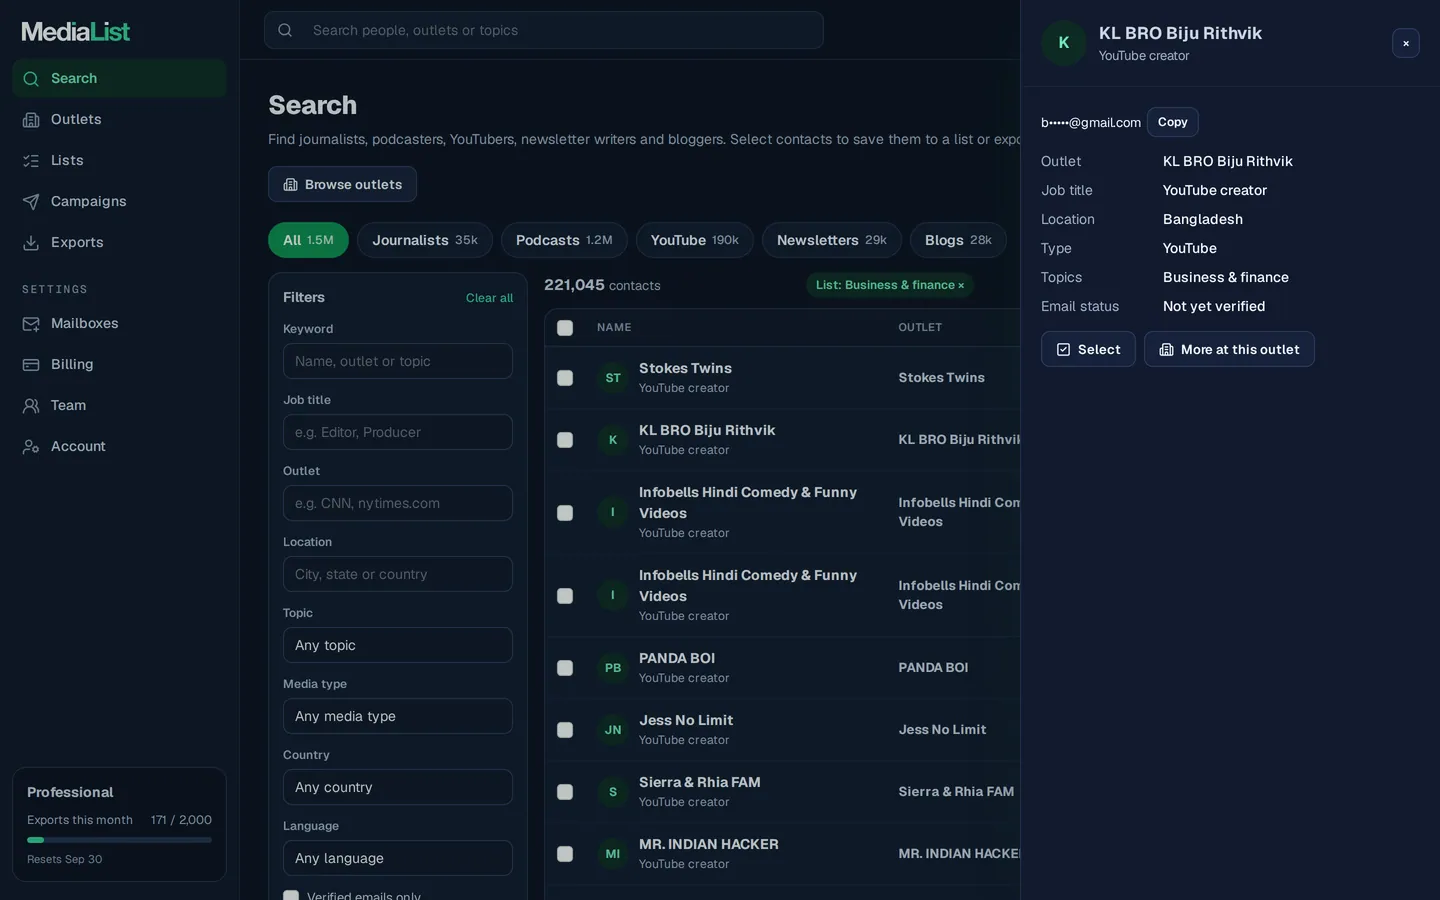This screenshot has height=900, width=1440.
Task: Go to the Lists section
Action: click(x=119, y=160)
